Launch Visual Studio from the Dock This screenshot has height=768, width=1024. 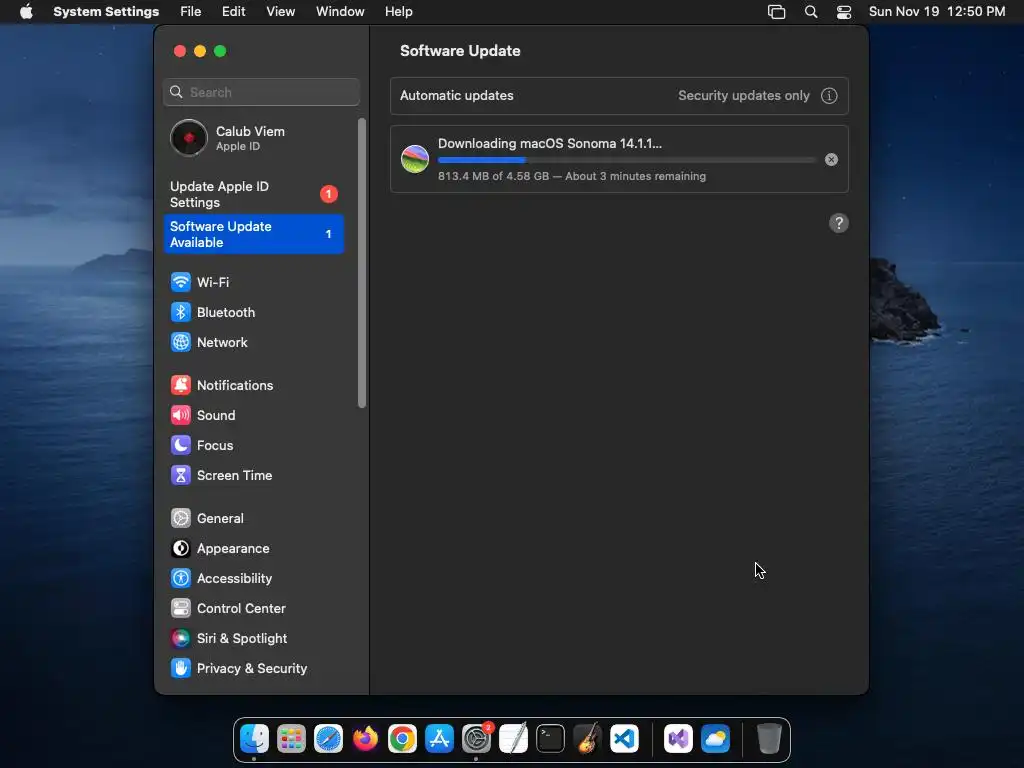[679, 739]
